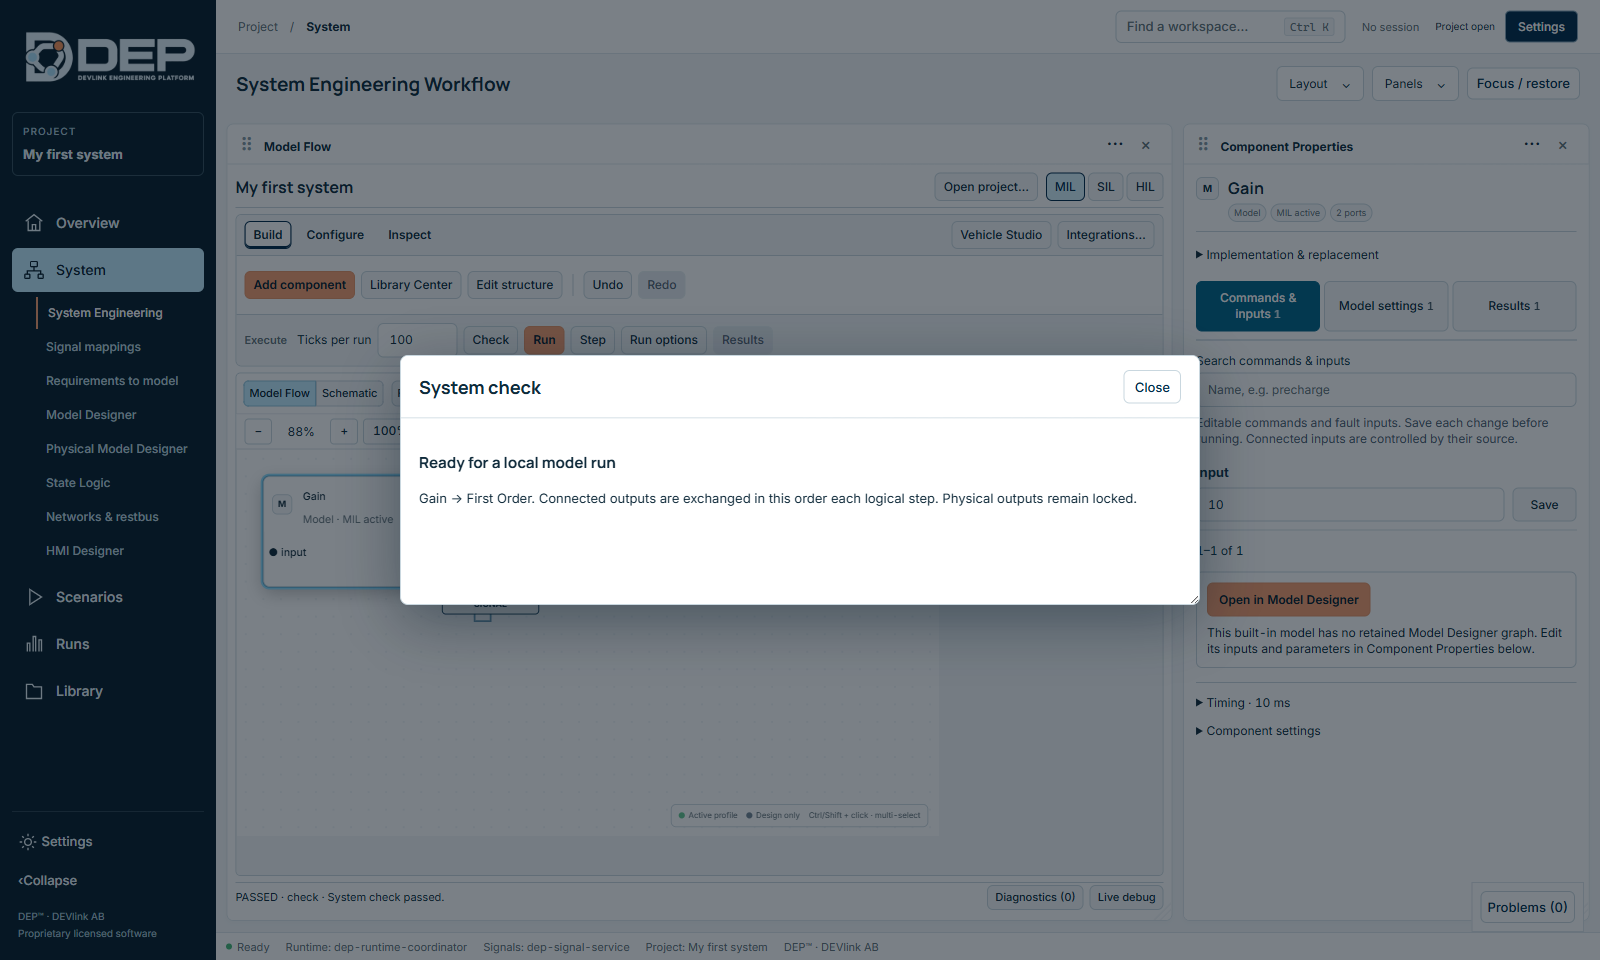This screenshot has height=960, width=1600.
Task: Click the M badge on Gain node
Action: point(282,504)
